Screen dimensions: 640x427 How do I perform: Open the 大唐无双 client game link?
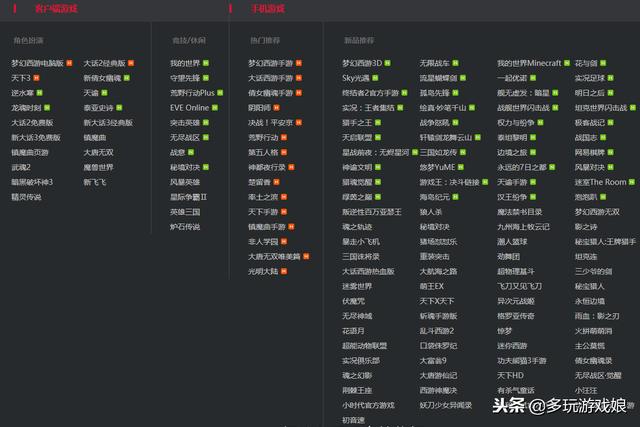click(98, 152)
